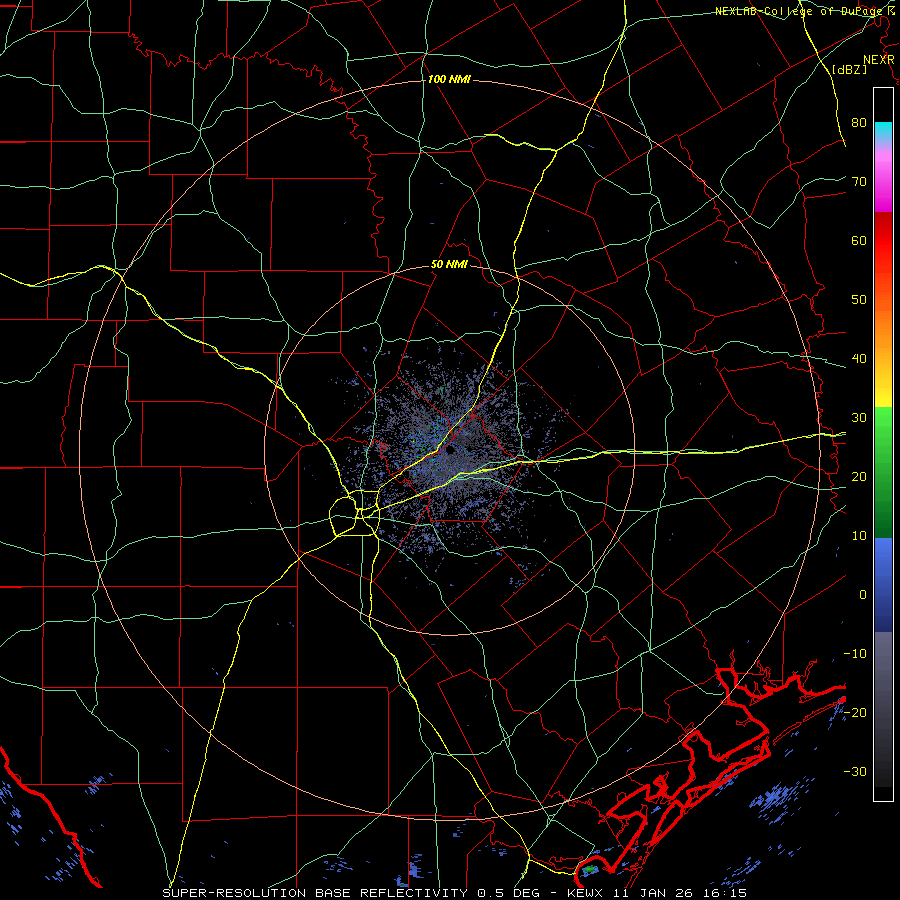
Task: Pick the cyan segment of the reflectivity color bar
Action: point(883,130)
